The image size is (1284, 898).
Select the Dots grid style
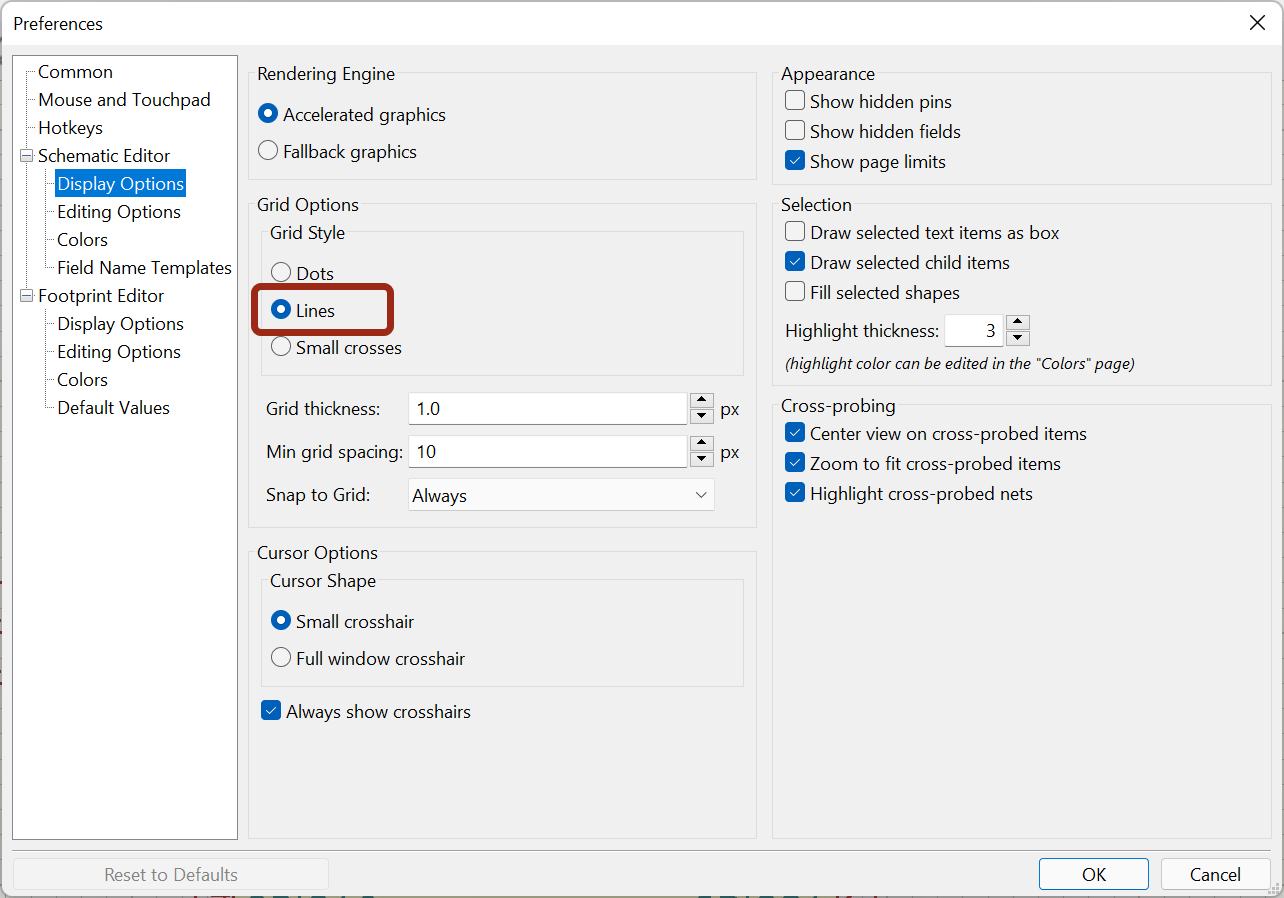coord(281,273)
